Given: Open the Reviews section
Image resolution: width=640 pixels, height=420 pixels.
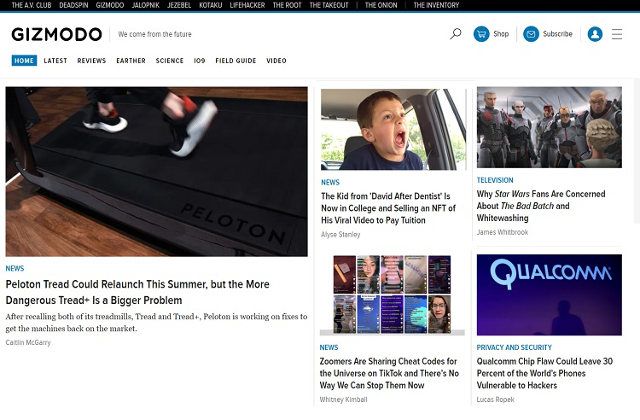Looking at the screenshot, I should 91,60.
